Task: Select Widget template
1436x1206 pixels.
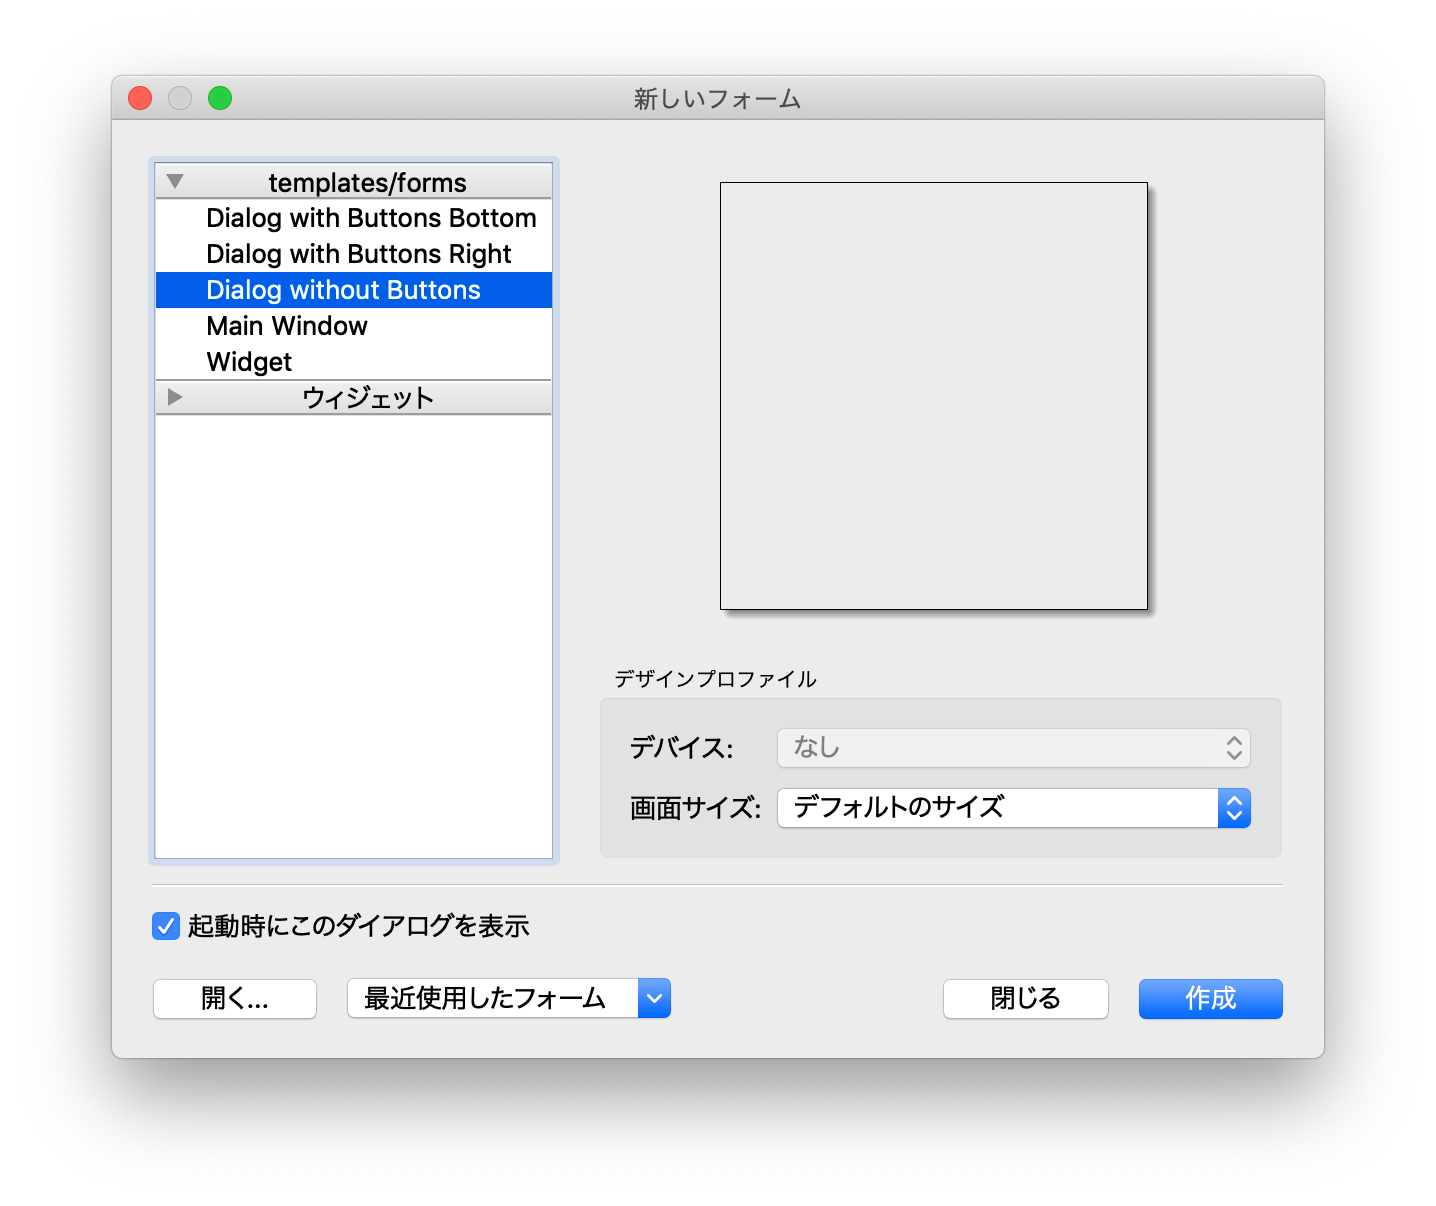Action: click(x=354, y=362)
